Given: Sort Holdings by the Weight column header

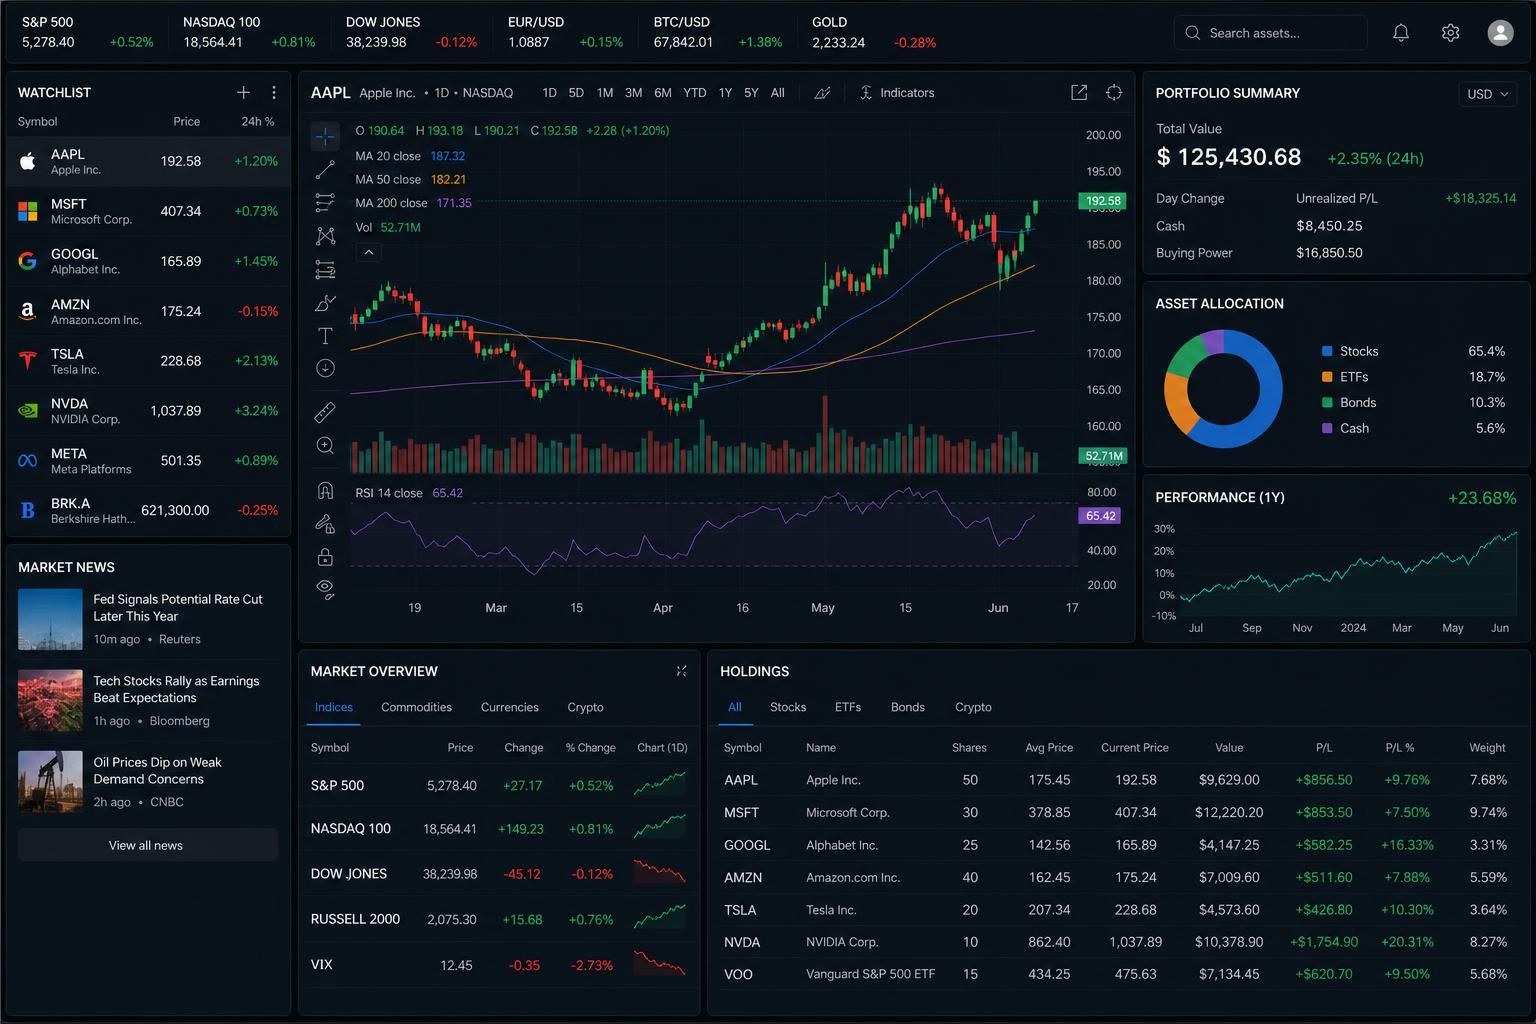Looking at the screenshot, I should pyautogui.click(x=1487, y=748).
